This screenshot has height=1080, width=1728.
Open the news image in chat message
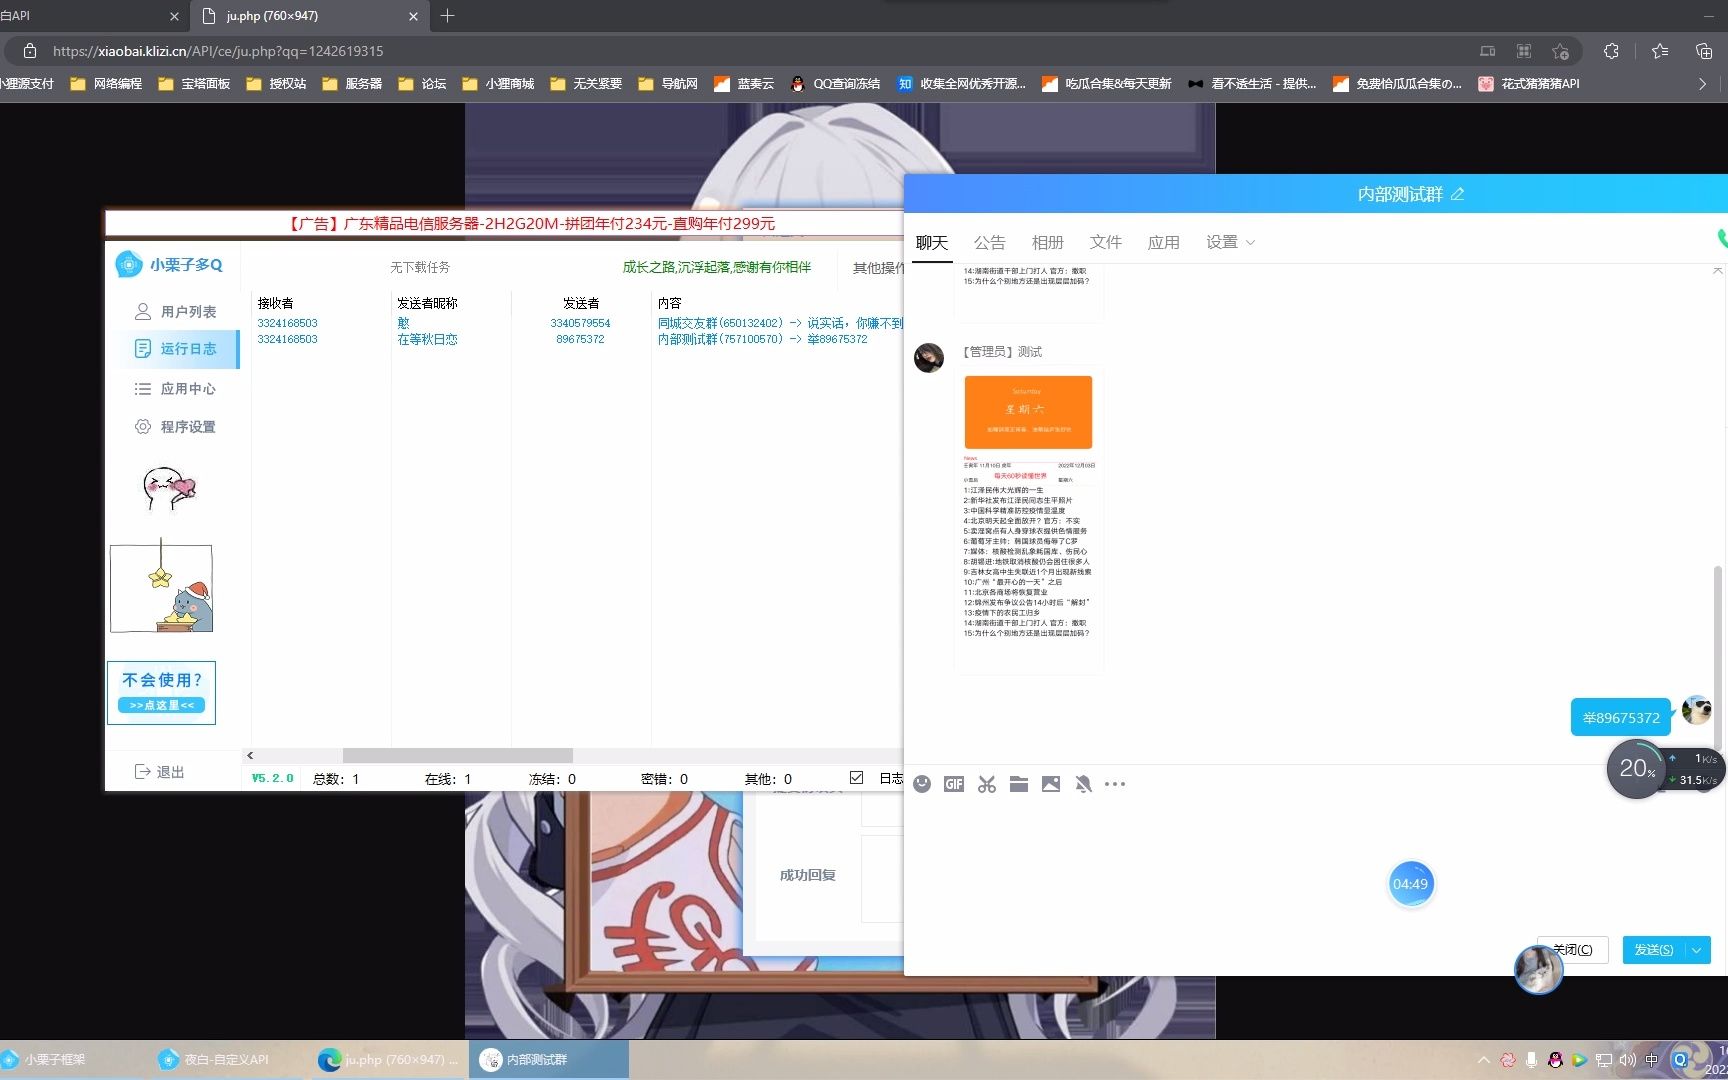pos(1028,518)
